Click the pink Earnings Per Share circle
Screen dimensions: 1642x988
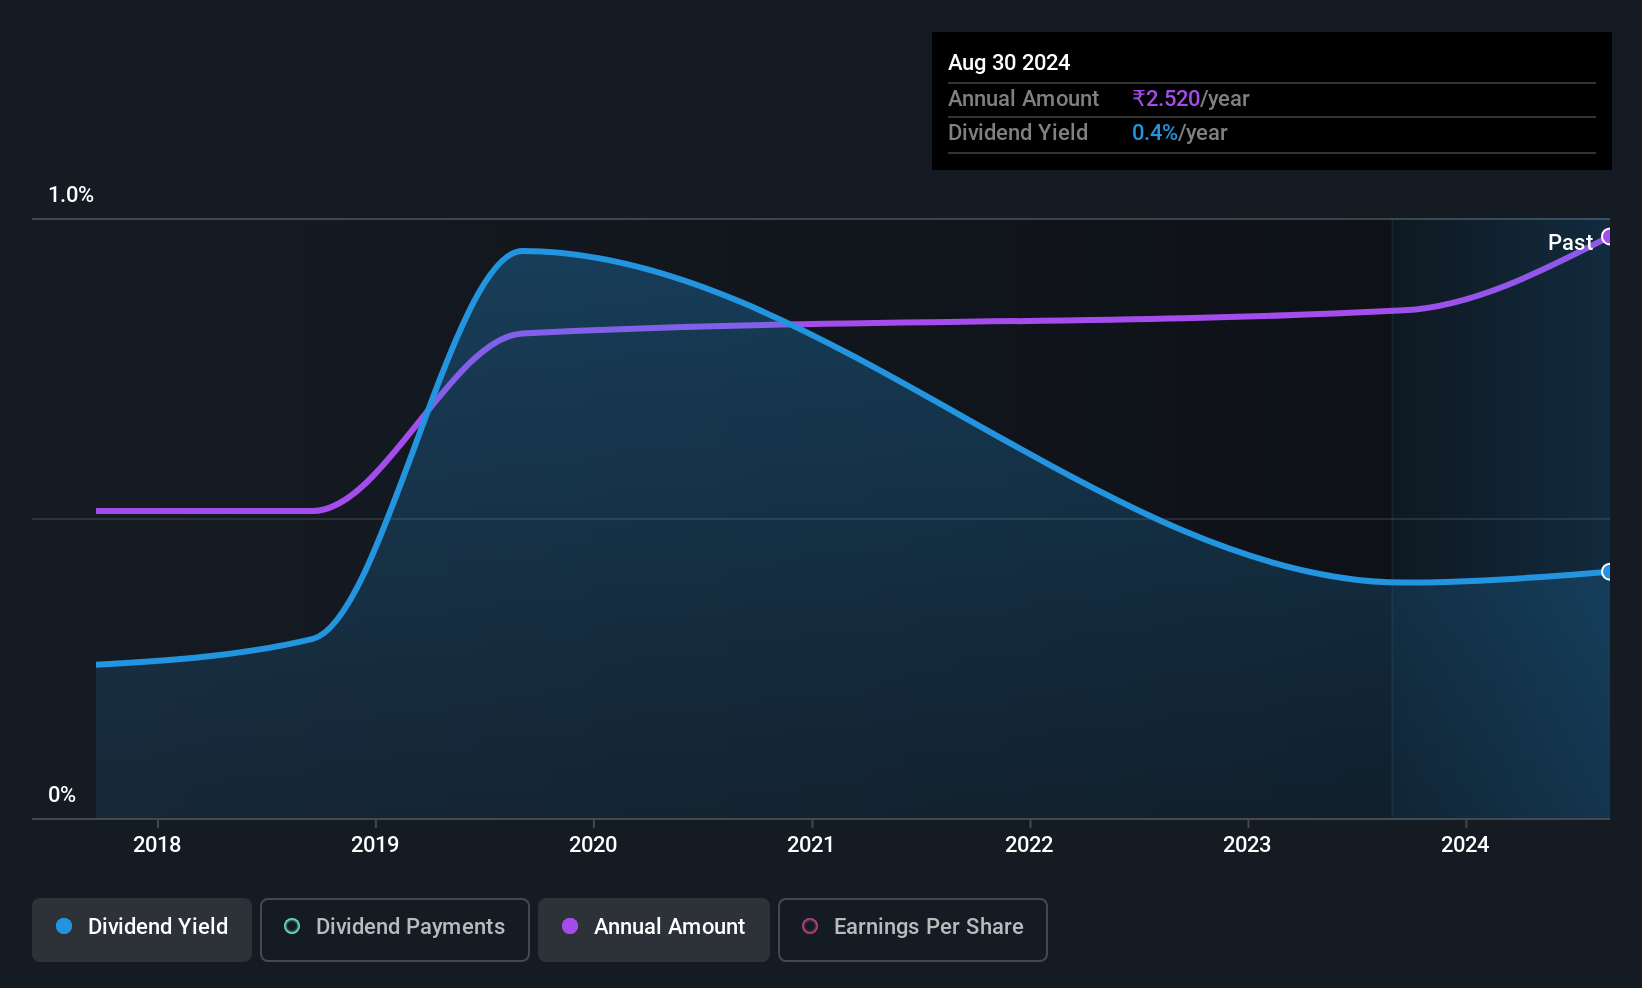(x=810, y=926)
